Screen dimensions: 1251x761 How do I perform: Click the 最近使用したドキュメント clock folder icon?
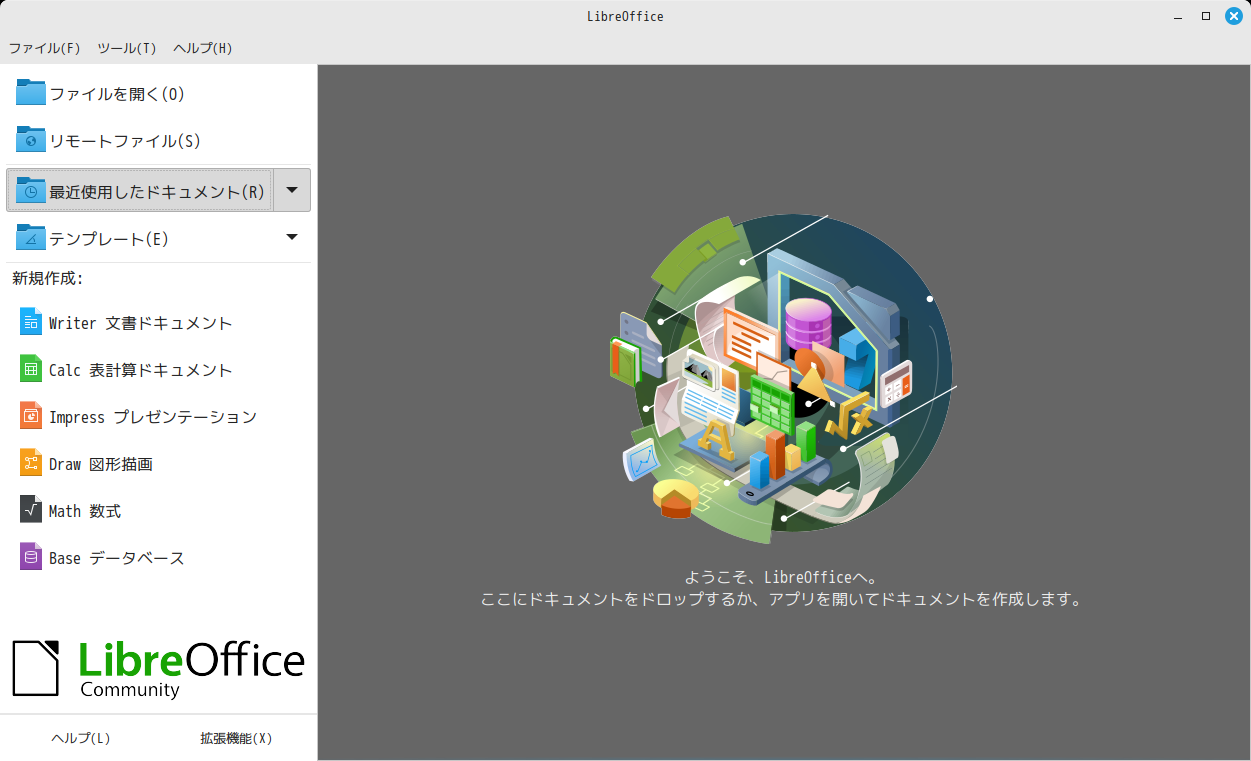31,190
